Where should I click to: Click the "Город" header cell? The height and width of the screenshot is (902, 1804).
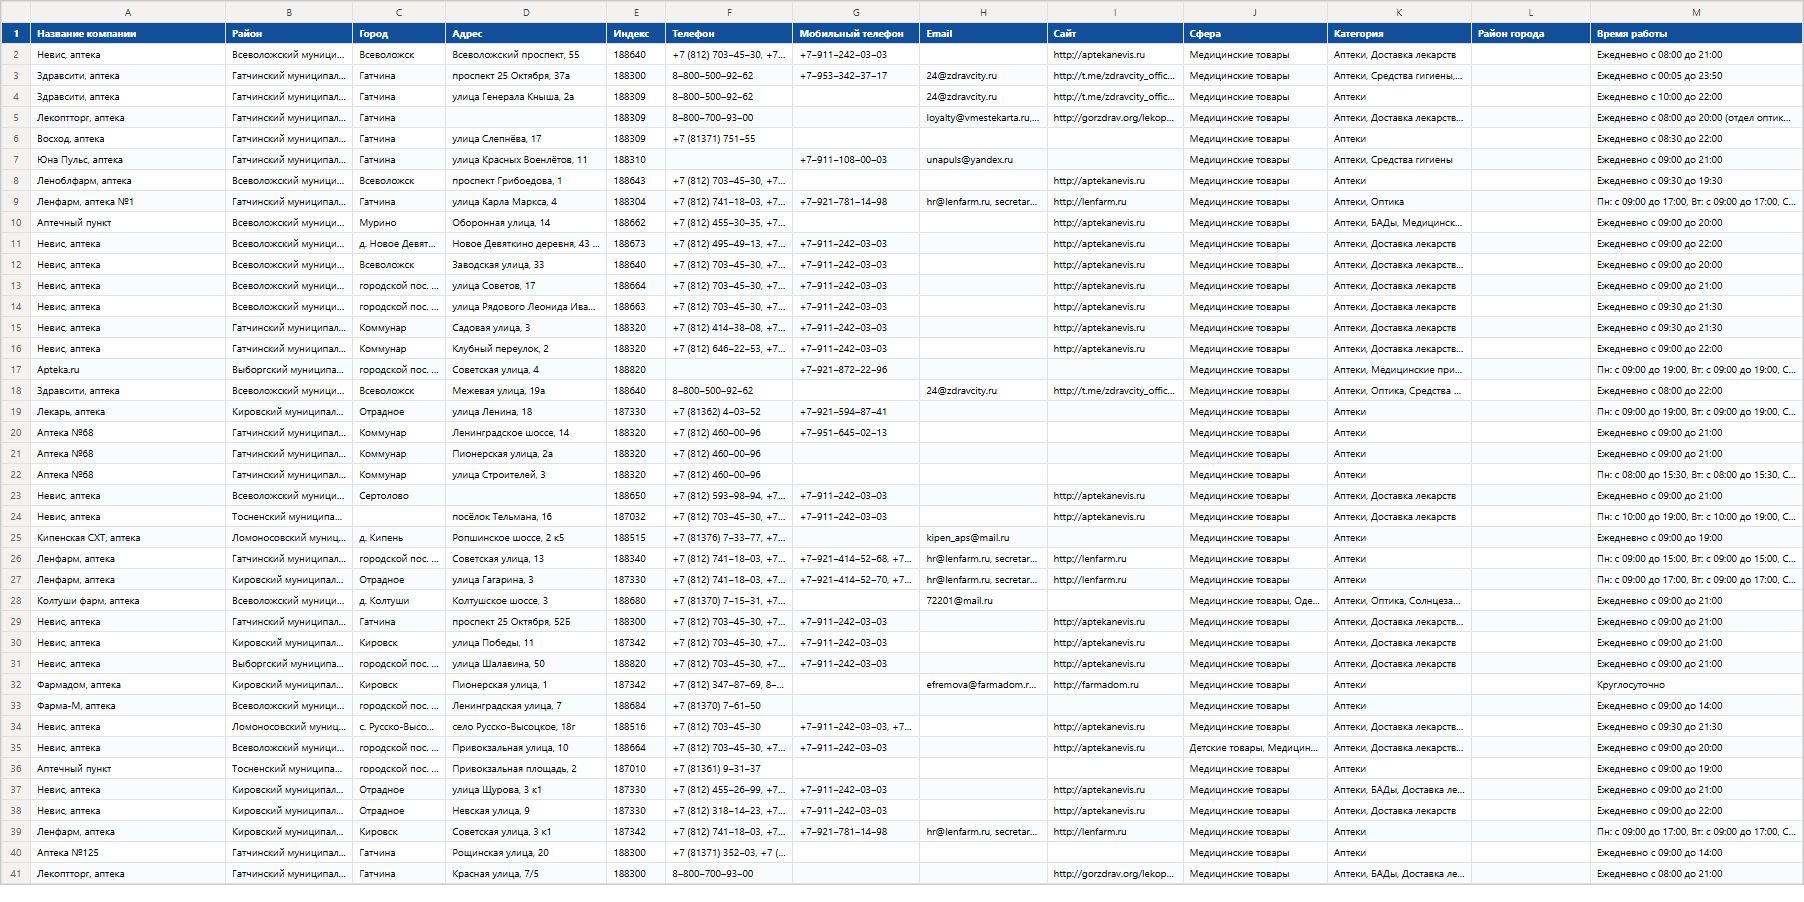[399, 34]
